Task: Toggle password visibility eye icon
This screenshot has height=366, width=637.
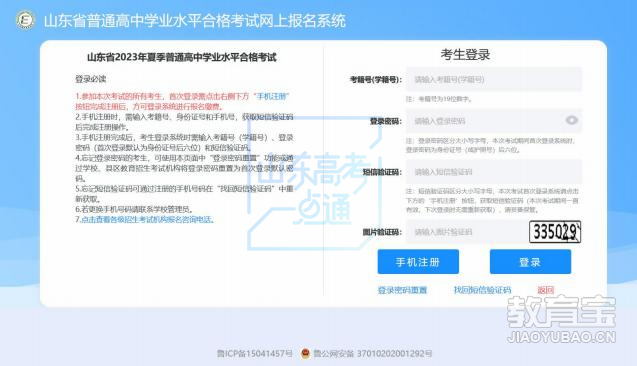Action: tap(572, 120)
